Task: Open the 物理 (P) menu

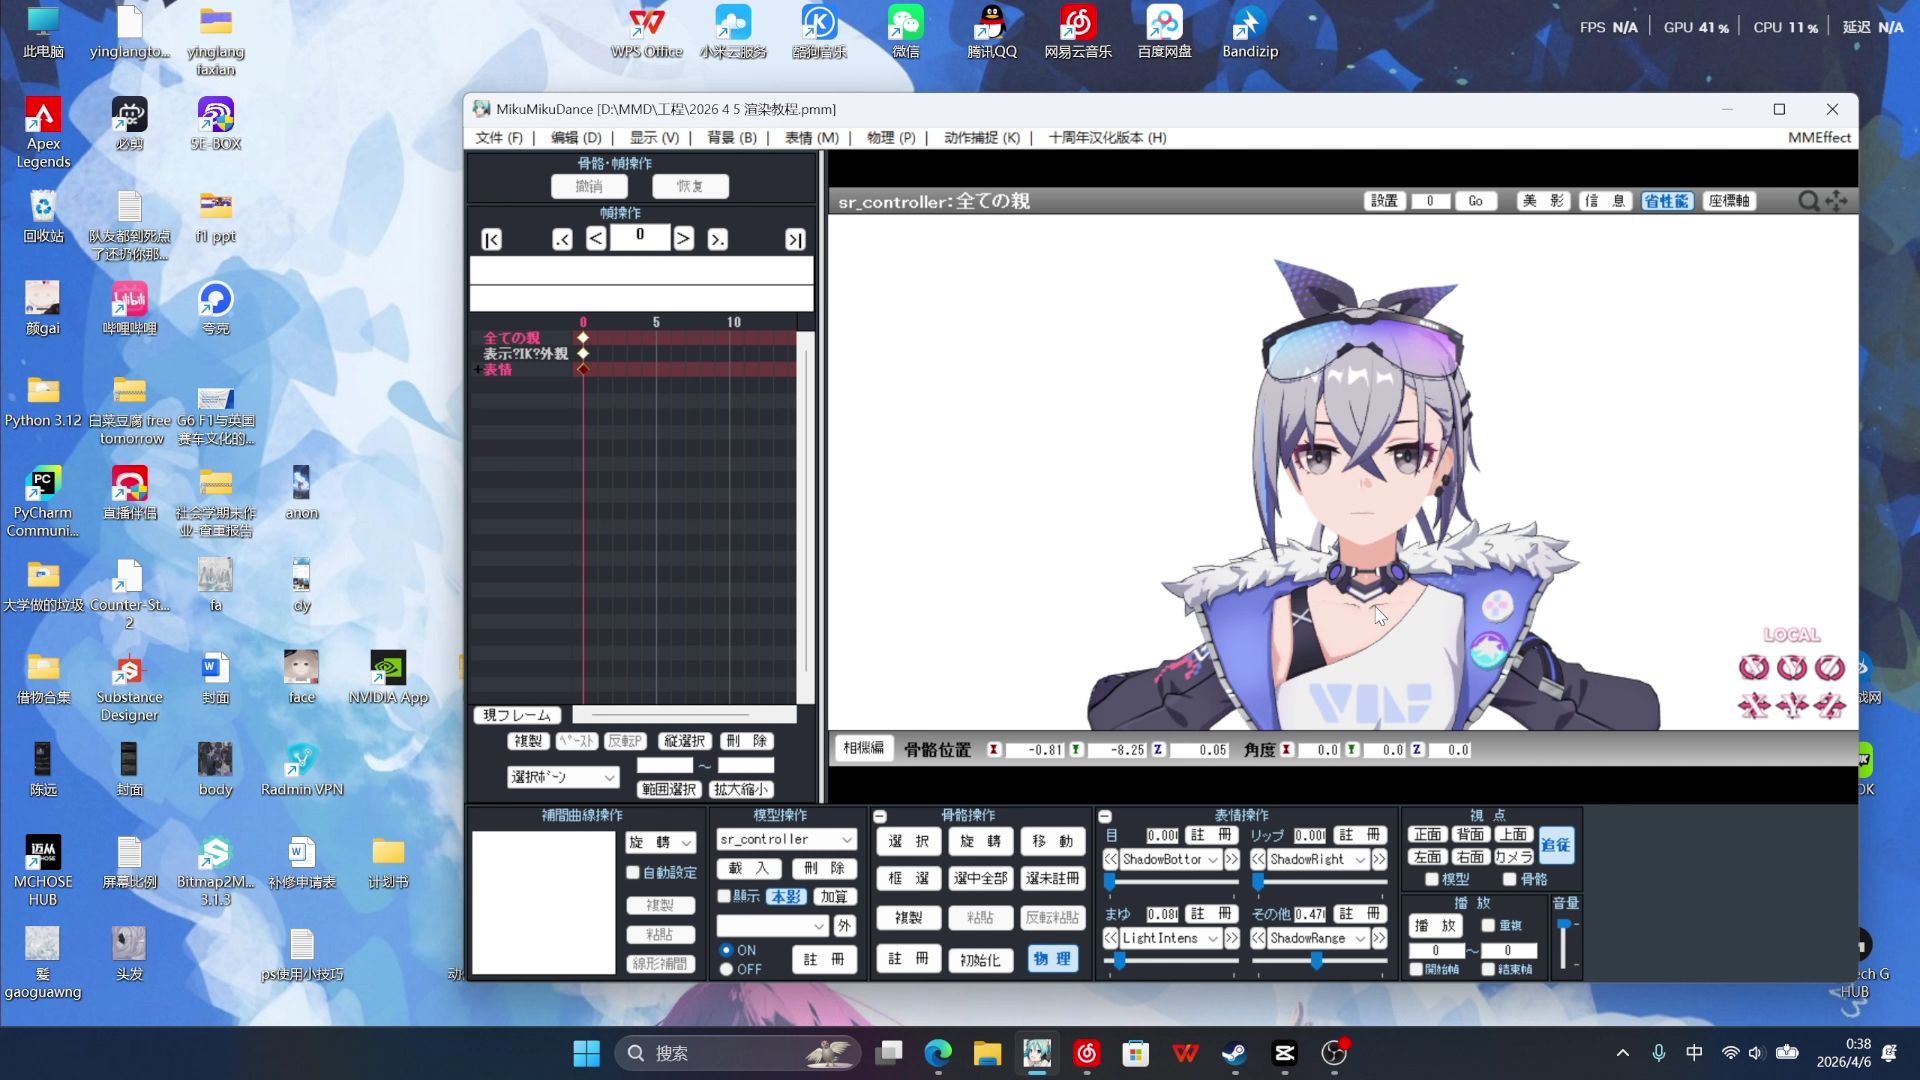Action: 891,138
